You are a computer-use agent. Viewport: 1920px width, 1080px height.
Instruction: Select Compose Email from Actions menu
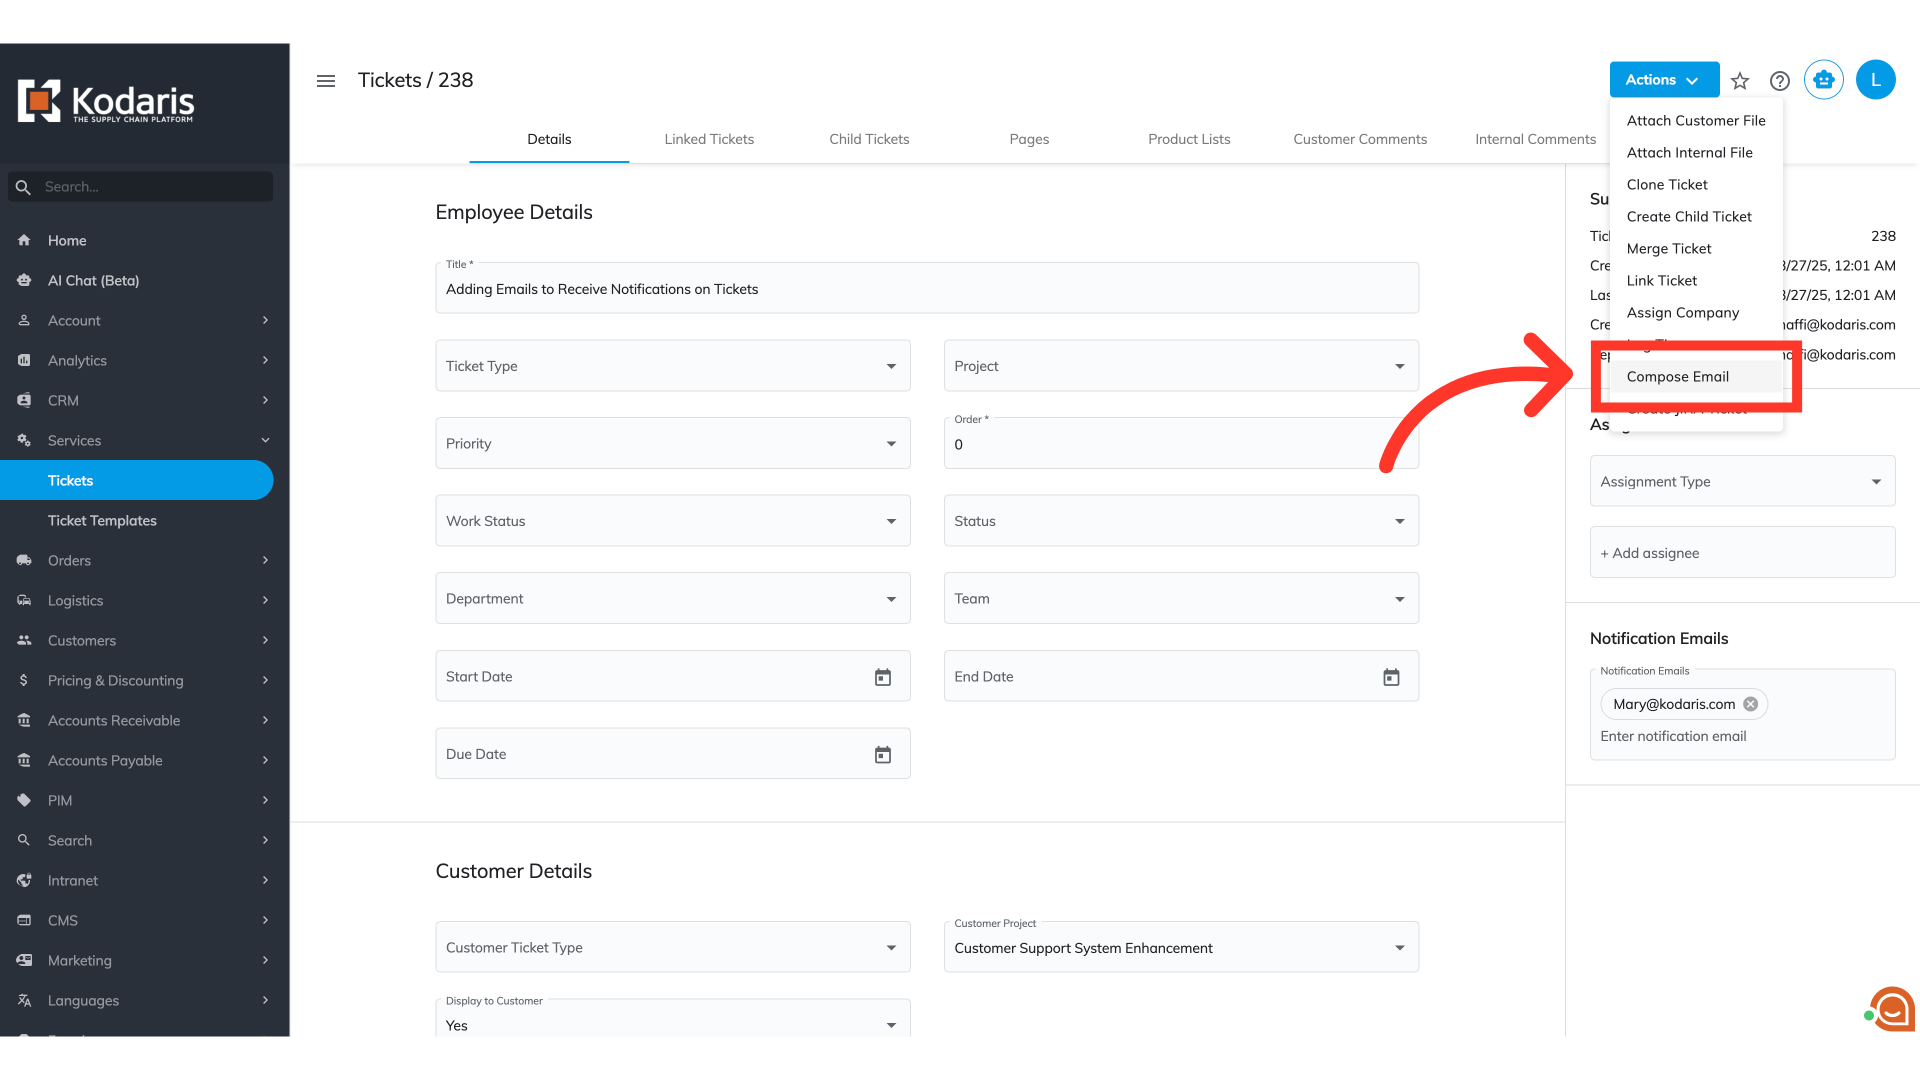point(1677,377)
